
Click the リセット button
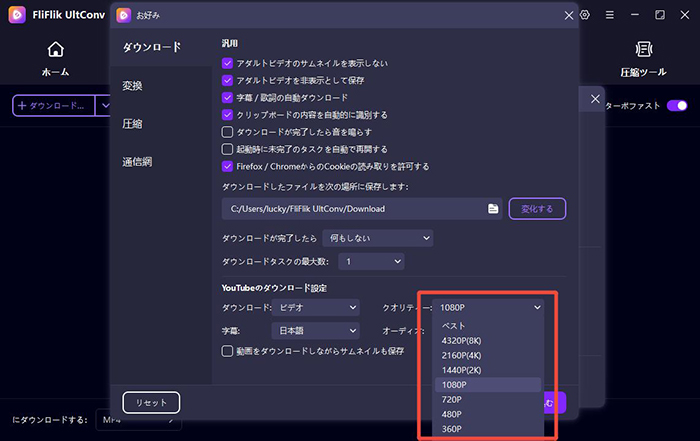[151, 403]
